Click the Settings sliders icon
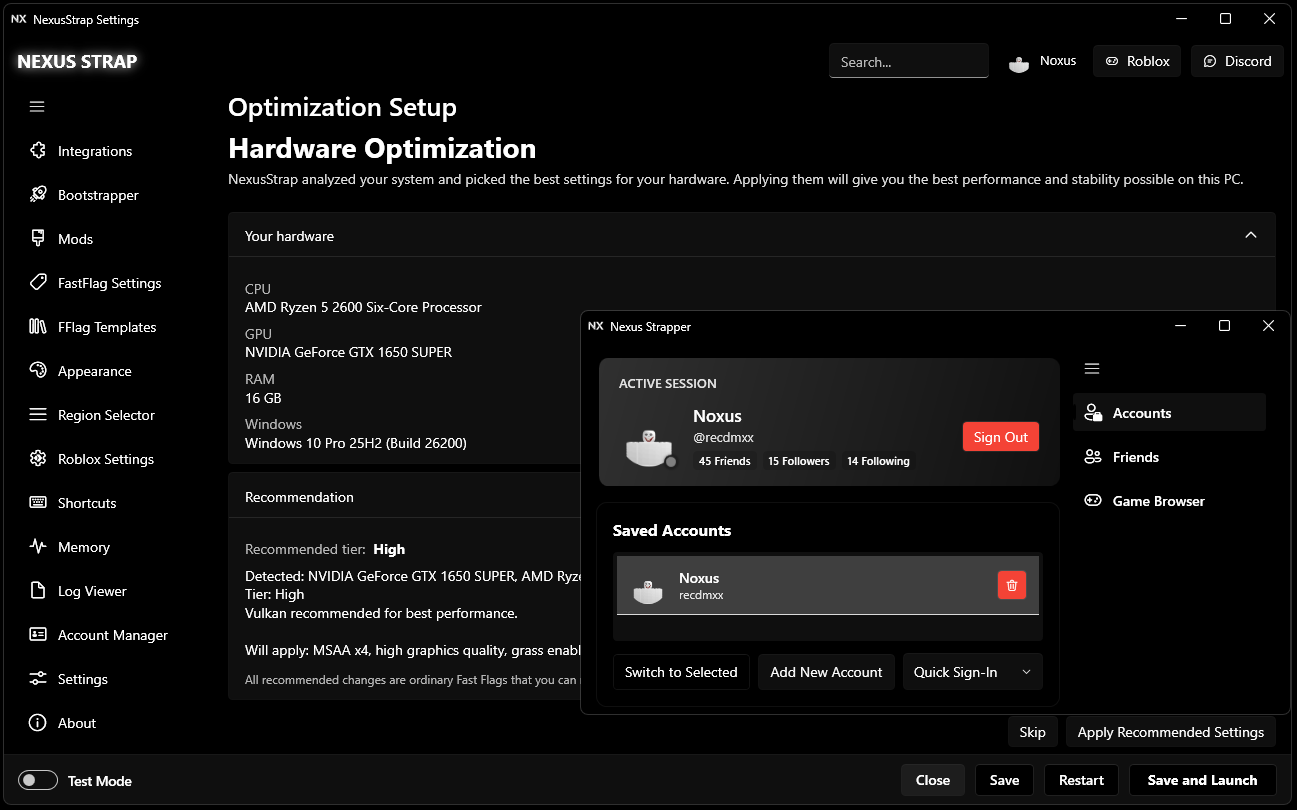The width and height of the screenshot is (1297, 810). pyautogui.click(x=38, y=679)
